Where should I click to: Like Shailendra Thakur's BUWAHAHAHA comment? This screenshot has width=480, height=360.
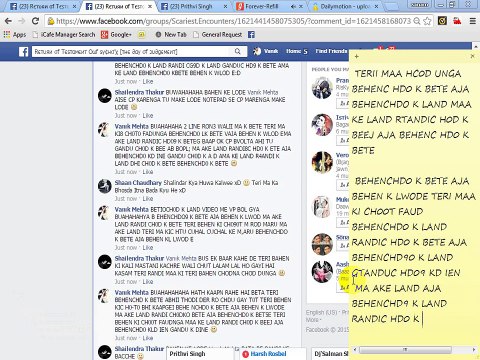coord(148,116)
